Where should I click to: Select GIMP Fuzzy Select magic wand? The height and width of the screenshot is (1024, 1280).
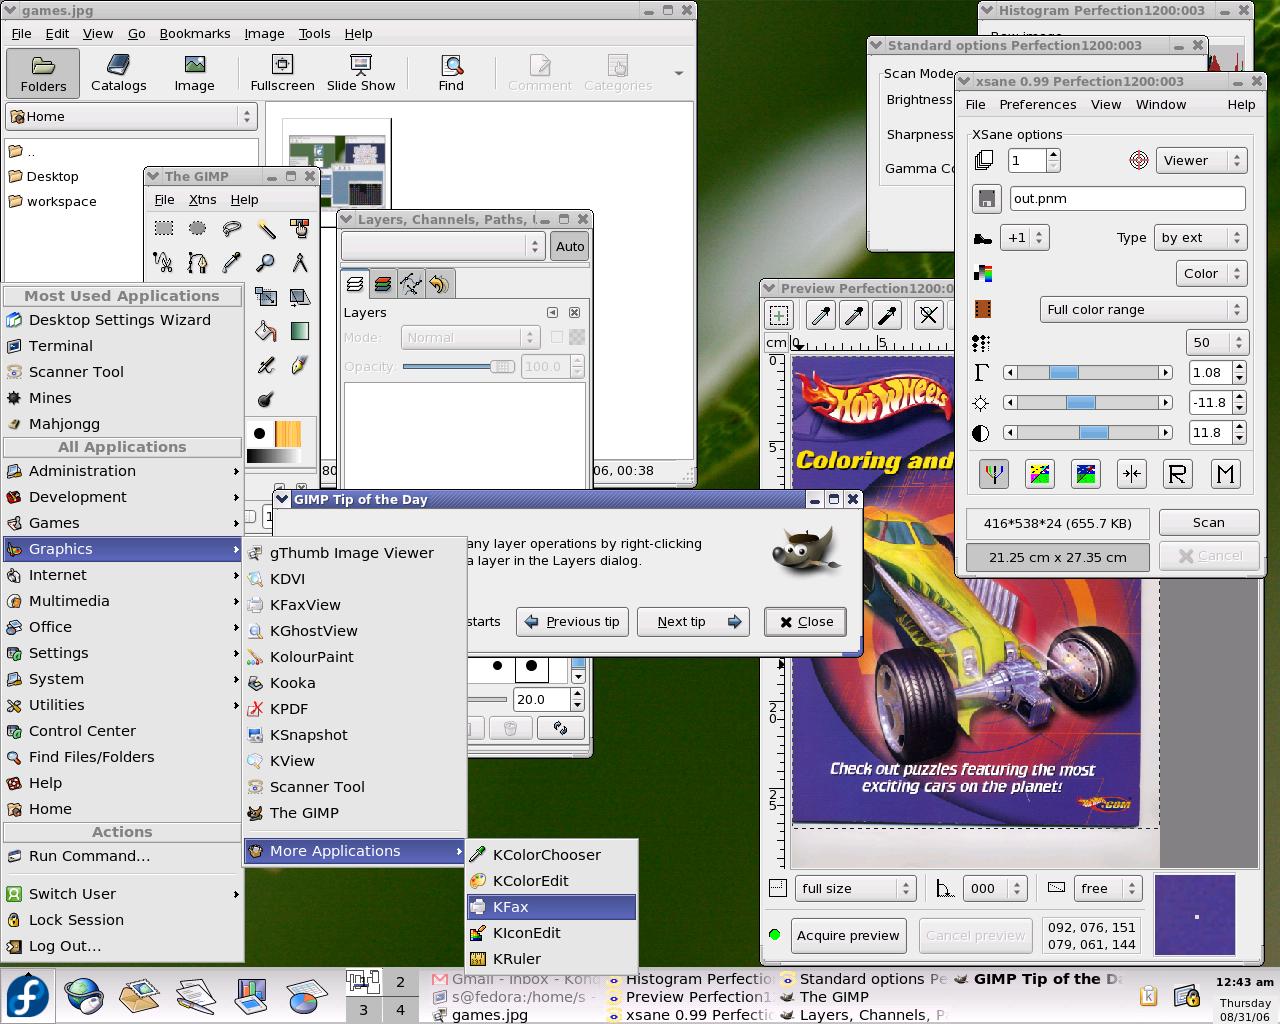point(266,229)
